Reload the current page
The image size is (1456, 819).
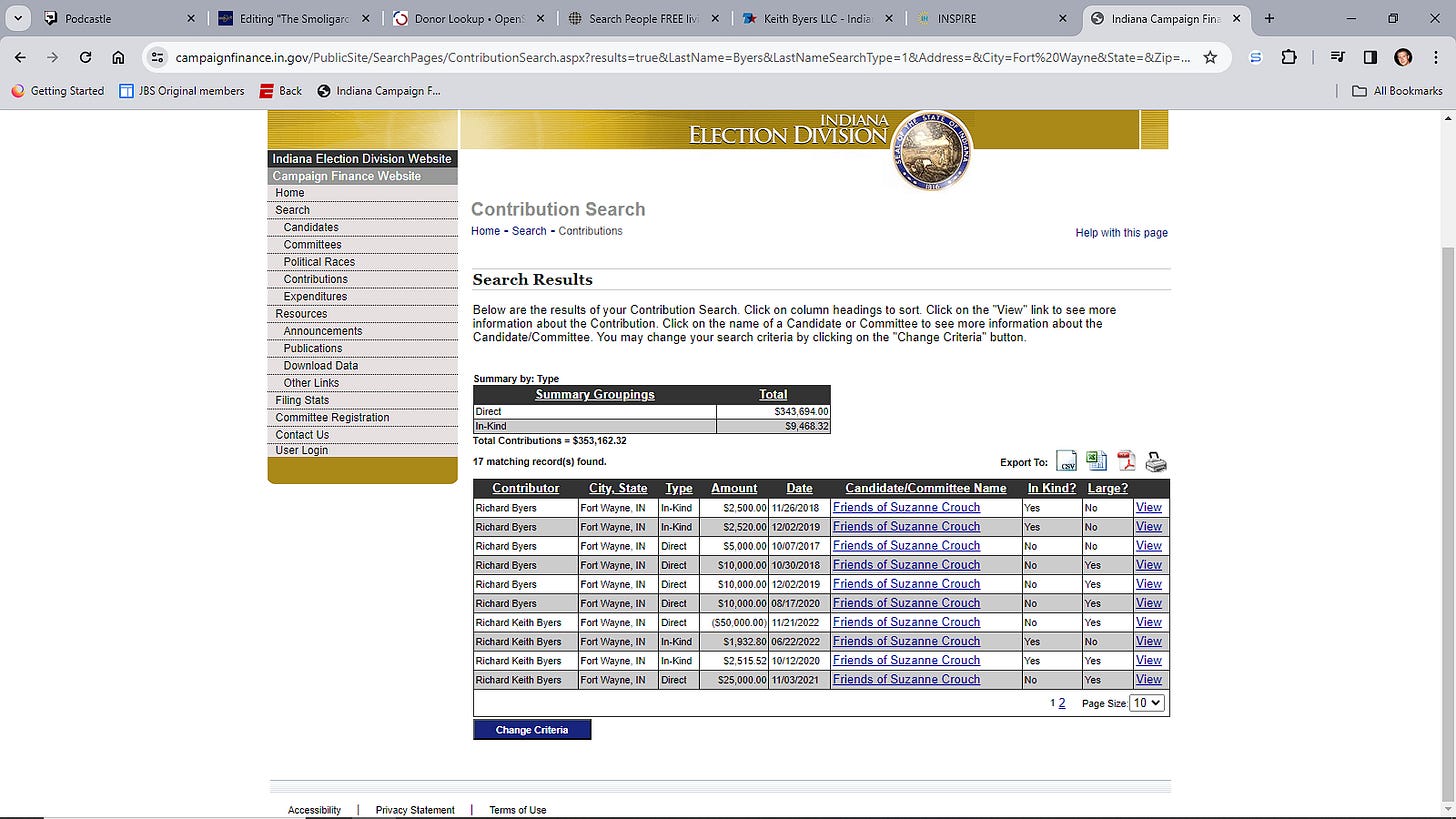[85, 57]
